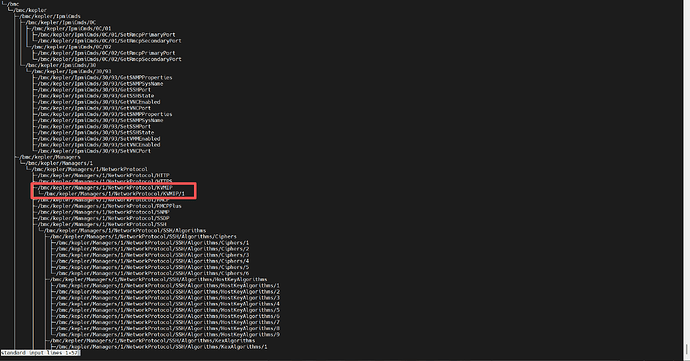The image size is (690, 361).
Task: Click the 30/93/GetVNCPort line
Action: coord(94,108)
